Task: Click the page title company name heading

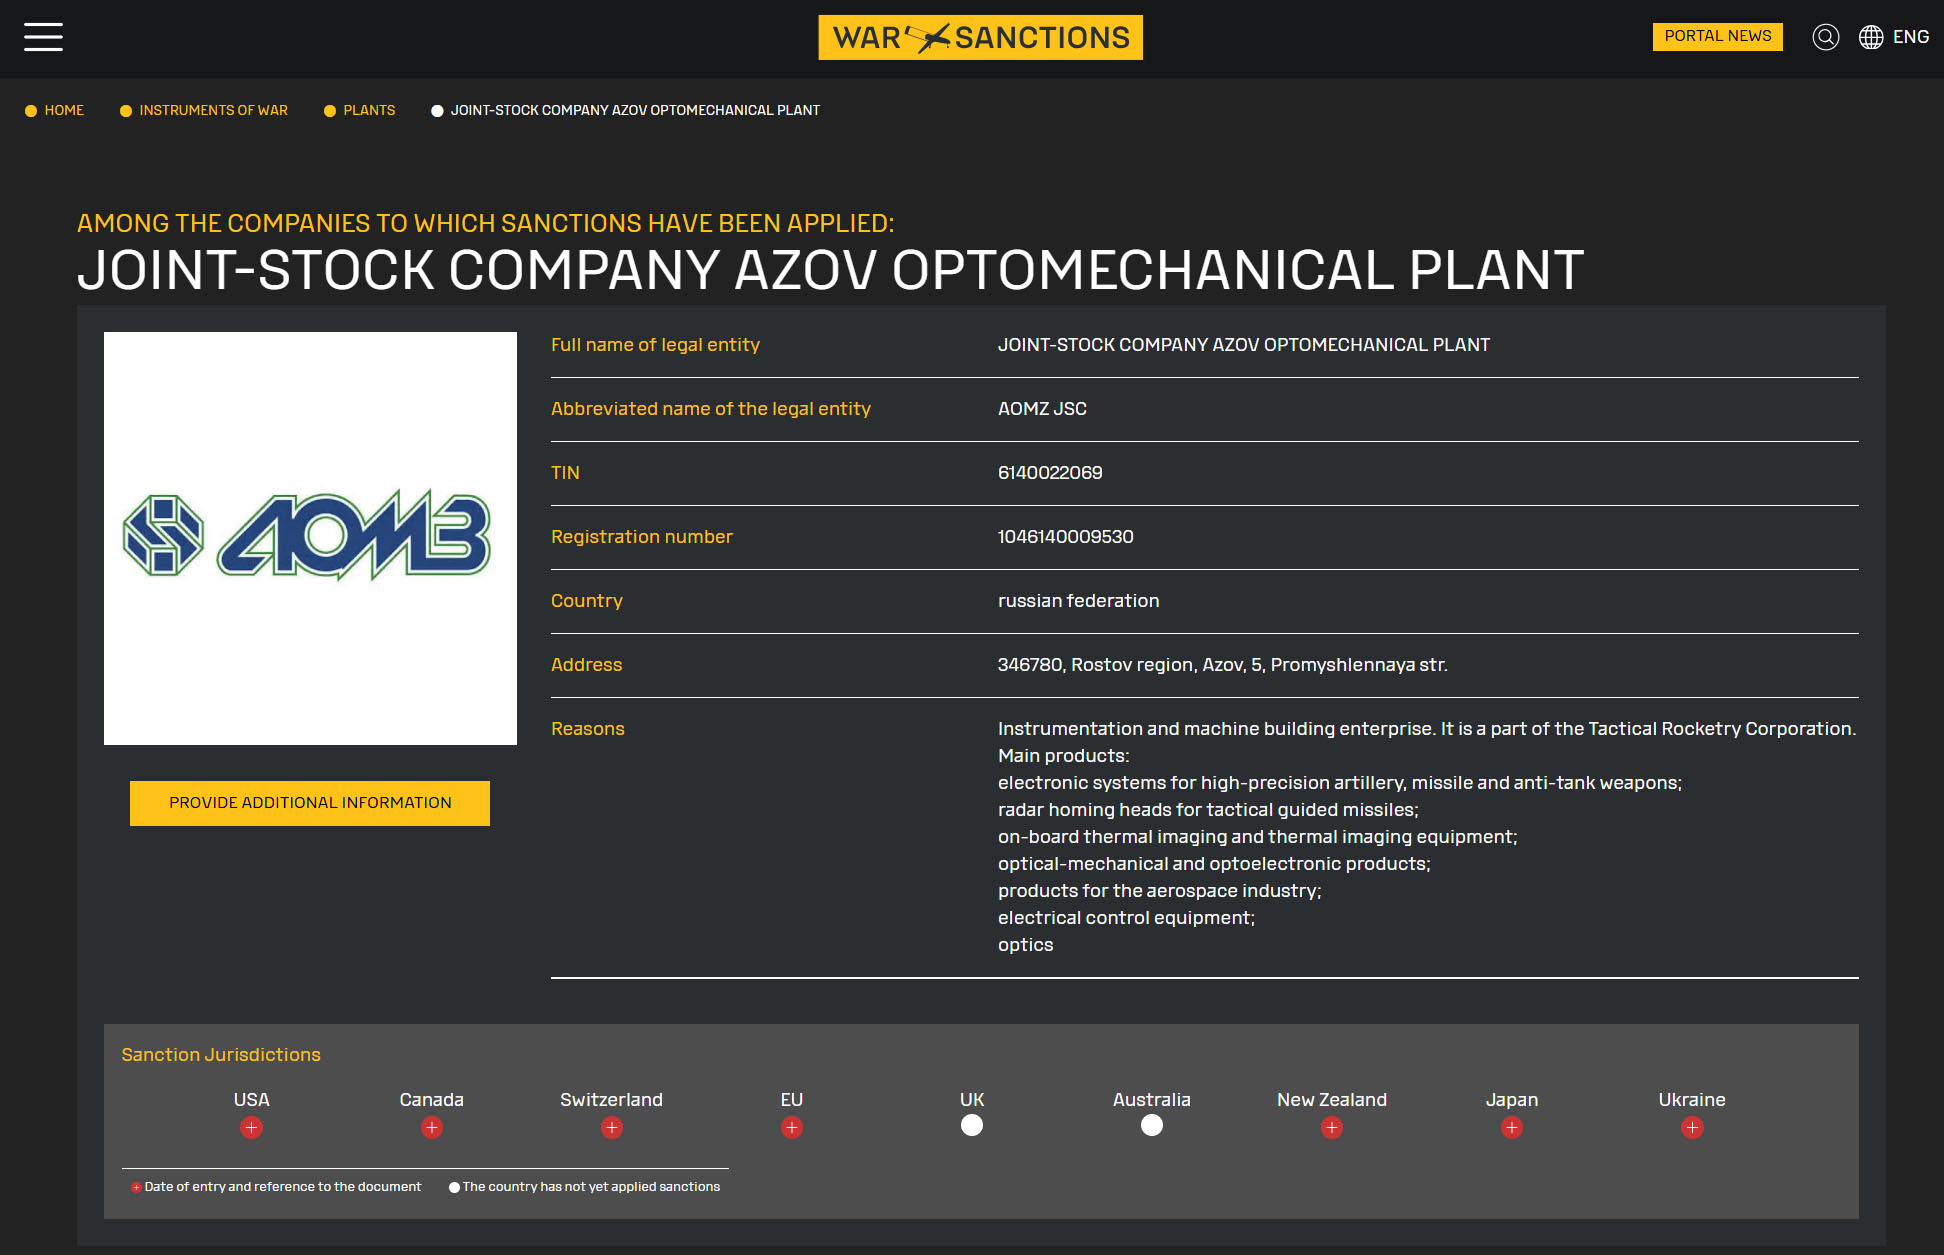Action: (x=830, y=270)
